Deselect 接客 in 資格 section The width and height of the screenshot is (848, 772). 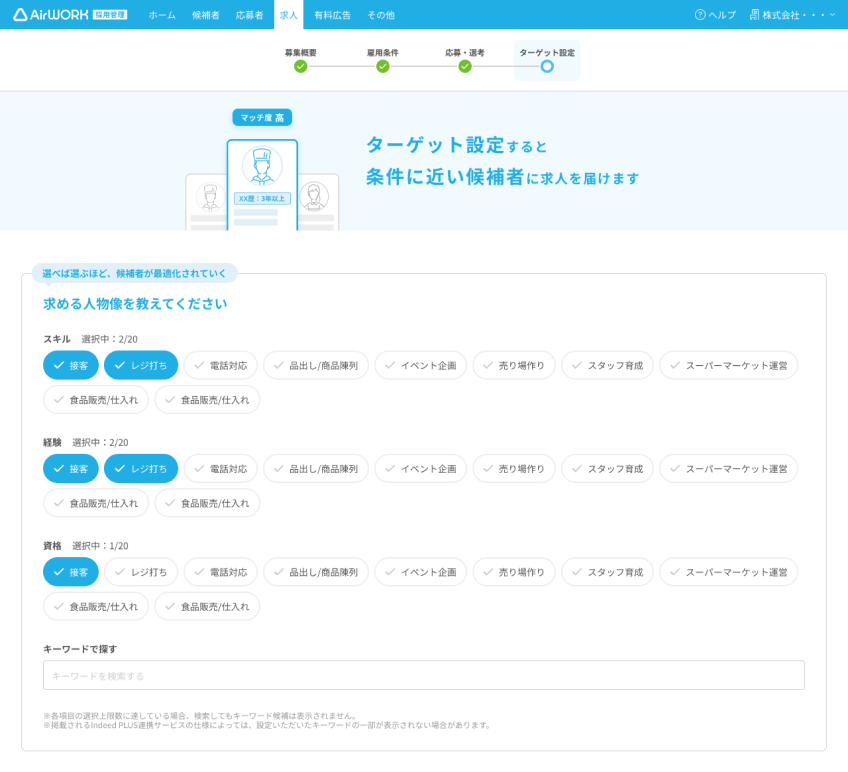pos(71,572)
